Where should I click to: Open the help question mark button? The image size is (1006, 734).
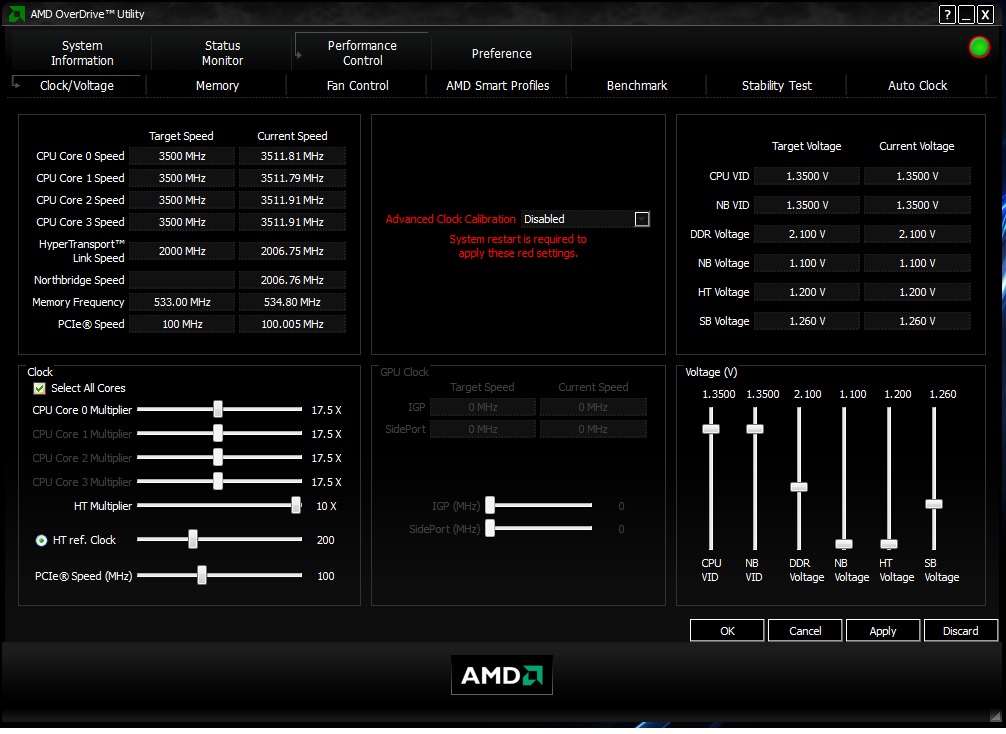coord(947,15)
